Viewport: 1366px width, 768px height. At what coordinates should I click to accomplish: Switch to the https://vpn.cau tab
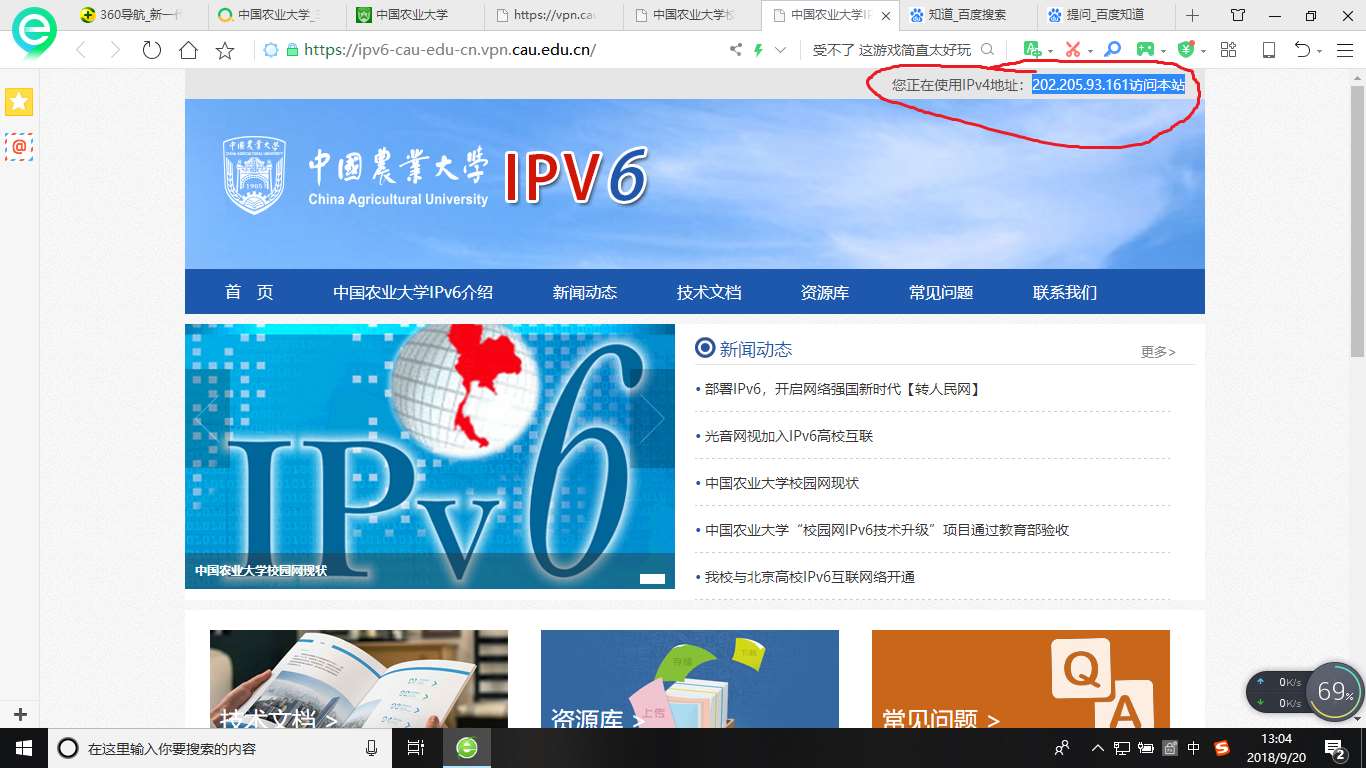click(x=556, y=15)
